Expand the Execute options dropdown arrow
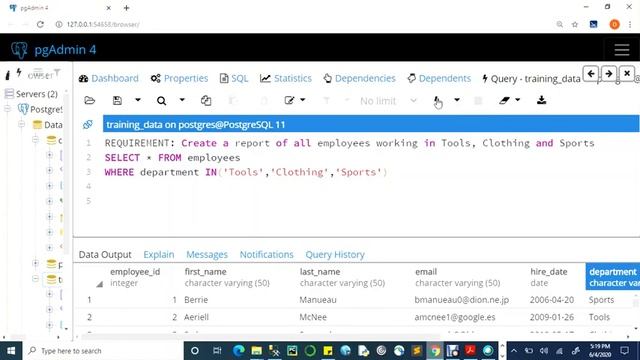Screen dimensions: 640x360 click(457, 100)
